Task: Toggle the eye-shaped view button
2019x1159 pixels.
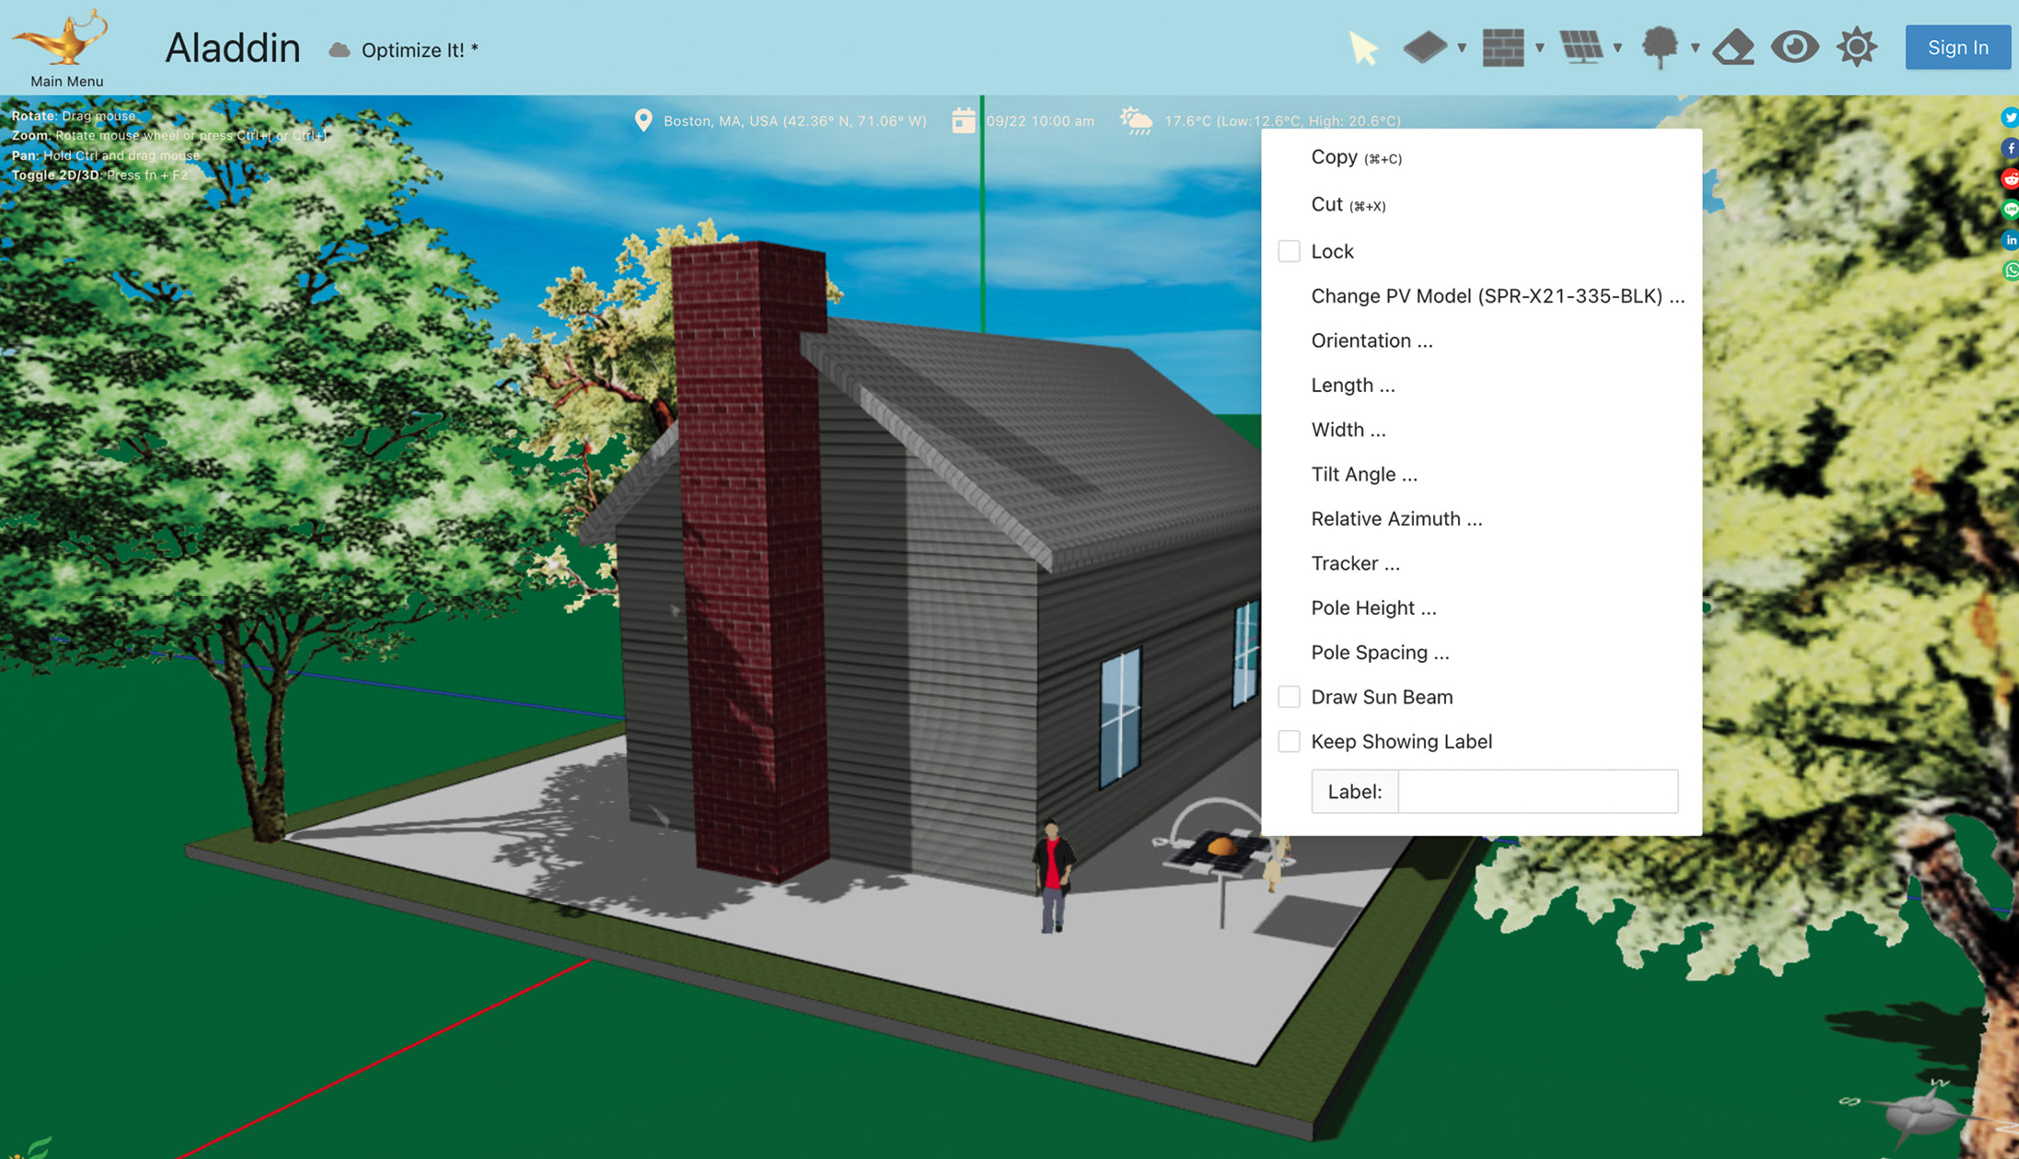Action: 1795,47
